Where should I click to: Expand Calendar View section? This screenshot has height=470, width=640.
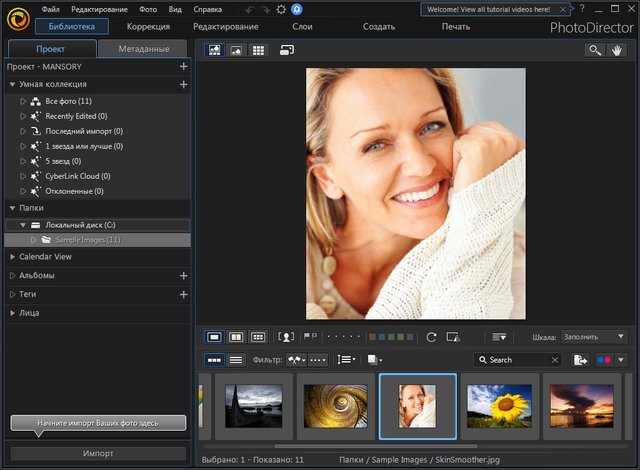pos(12,257)
